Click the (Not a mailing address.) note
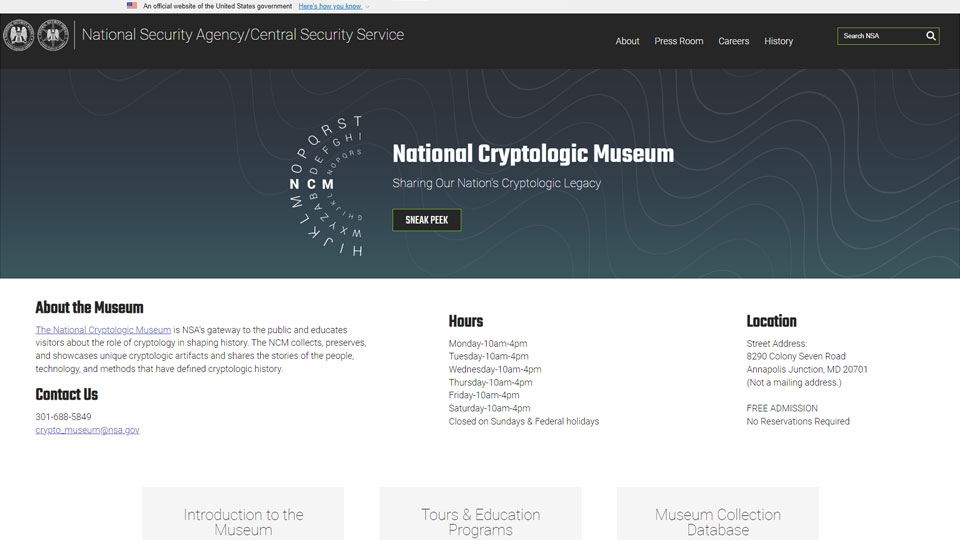This screenshot has height=540, width=960. [x=794, y=383]
